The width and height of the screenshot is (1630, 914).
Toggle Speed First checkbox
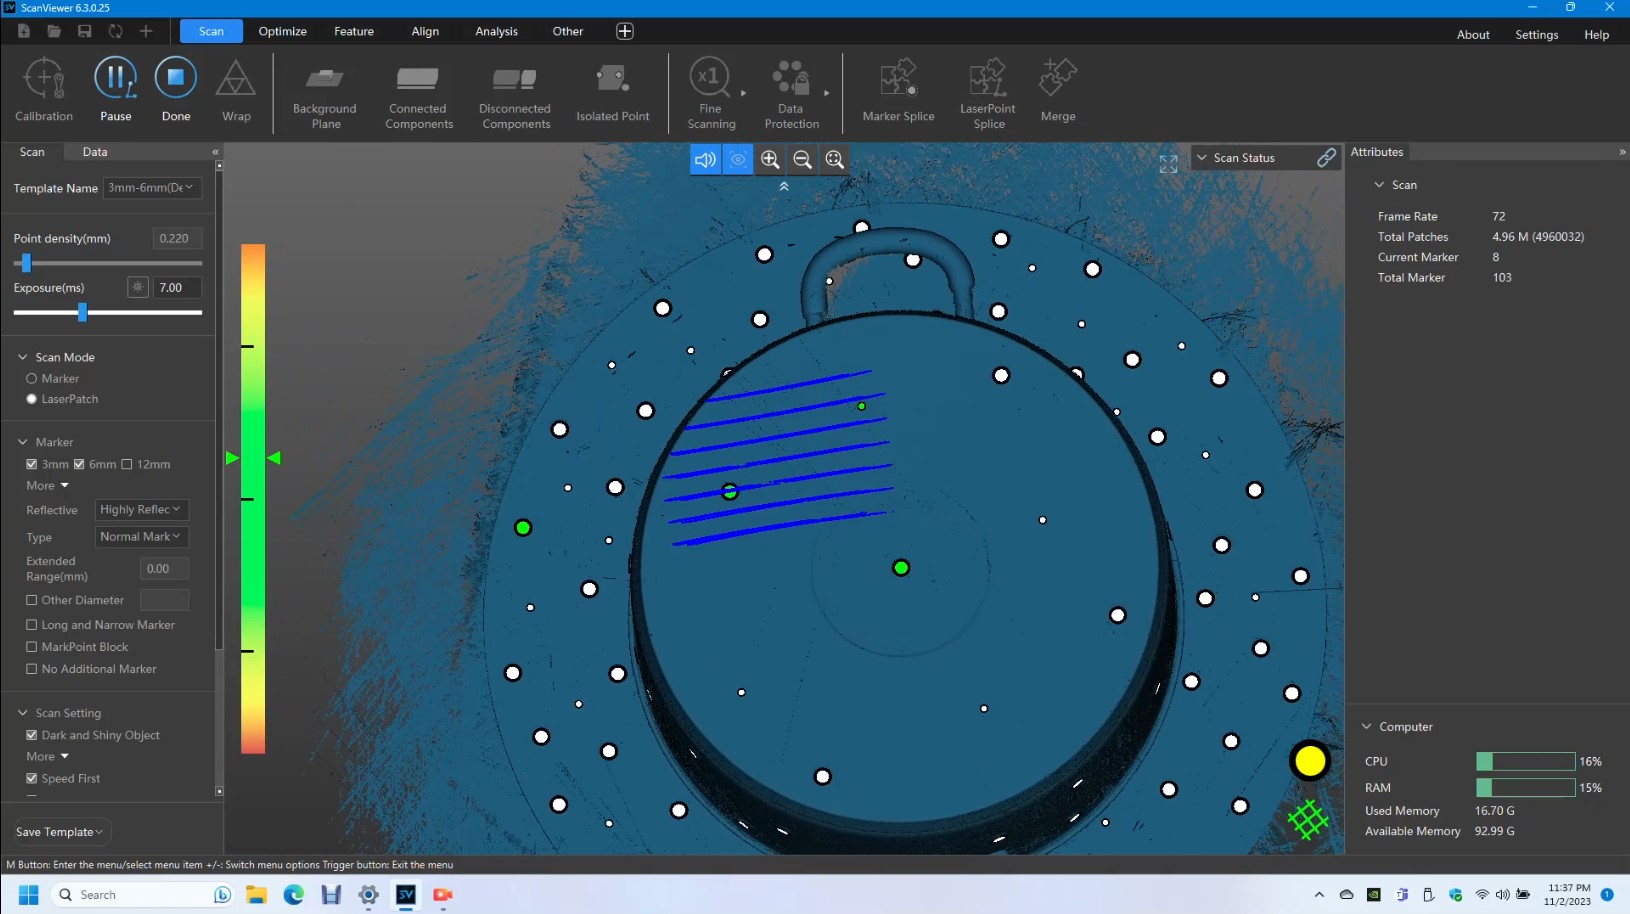pos(31,778)
